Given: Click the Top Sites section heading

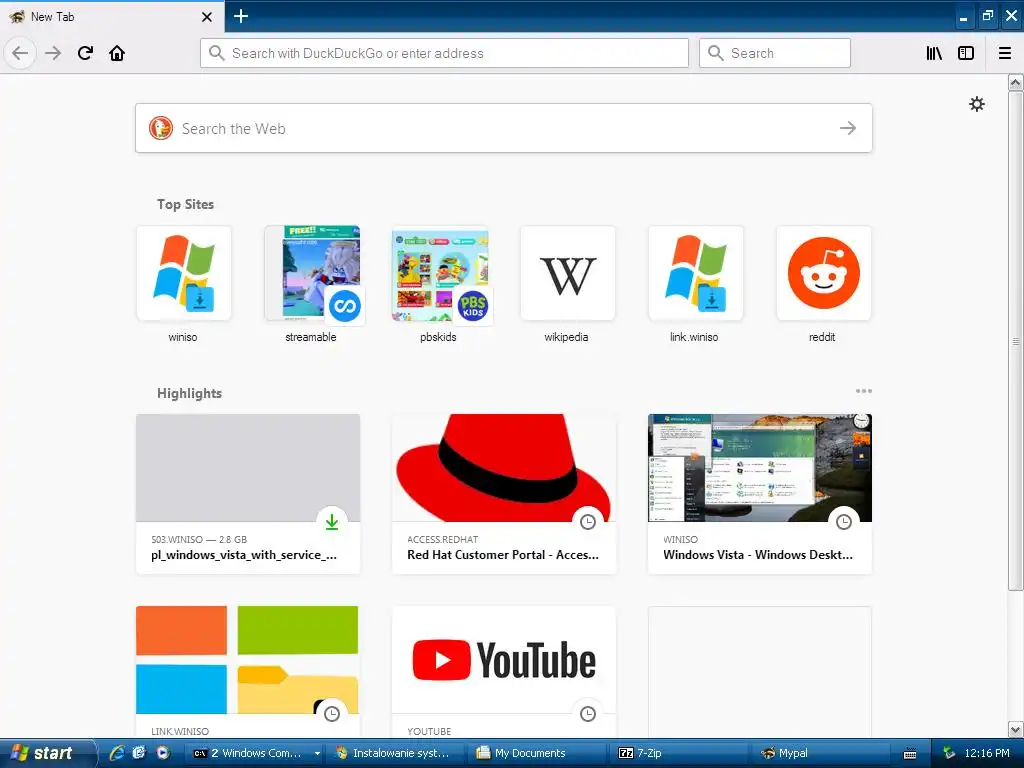Looking at the screenshot, I should pyautogui.click(x=185, y=204).
